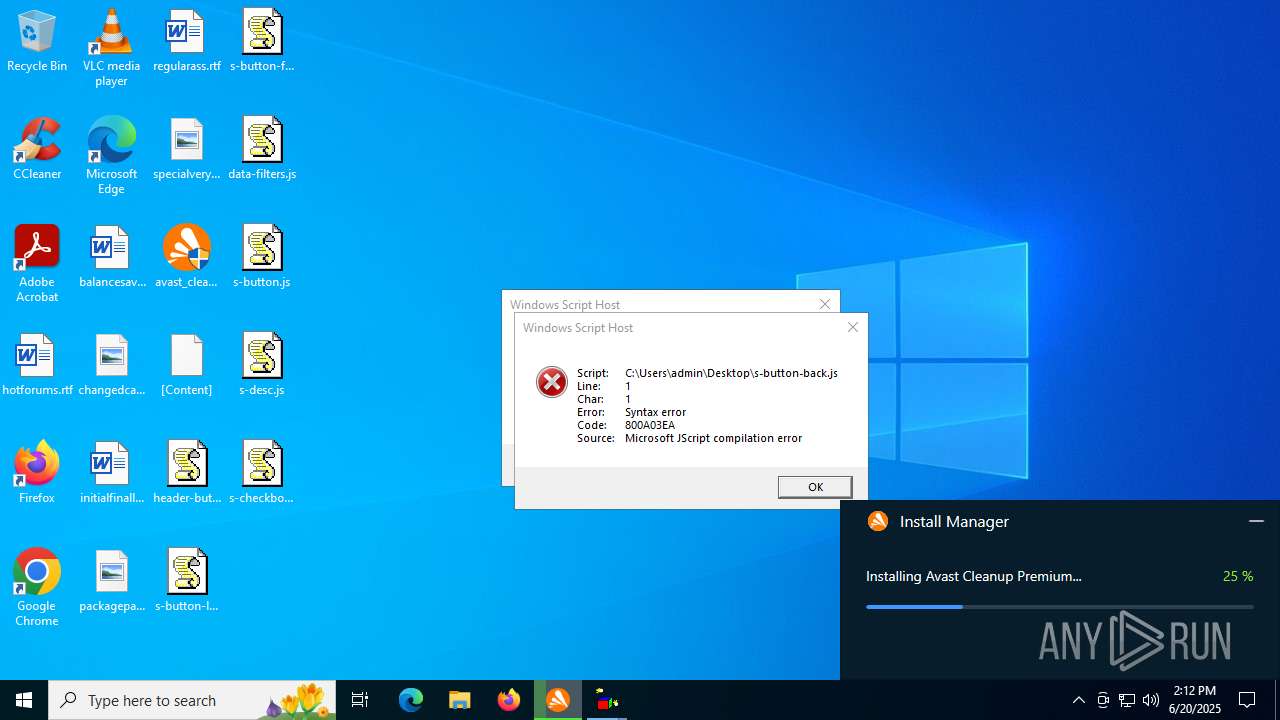The height and width of the screenshot is (720, 1280).
Task: Open Task View from taskbar
Action: [x=360, y=700]
